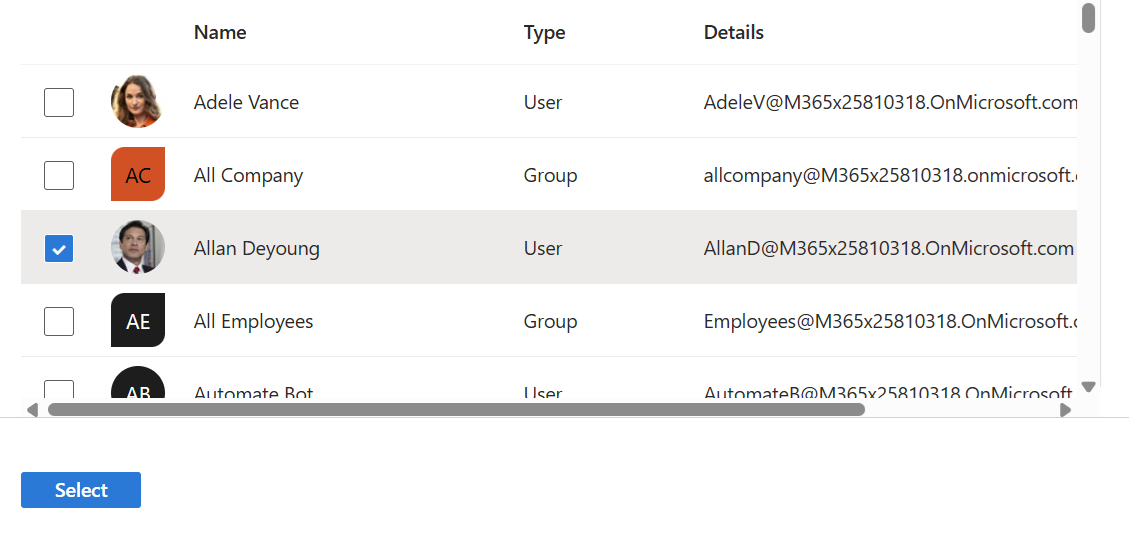Screen dimensions: 1129x537
Task: Enable the All Employees checkbox
Action: click(x=59, y=321)
